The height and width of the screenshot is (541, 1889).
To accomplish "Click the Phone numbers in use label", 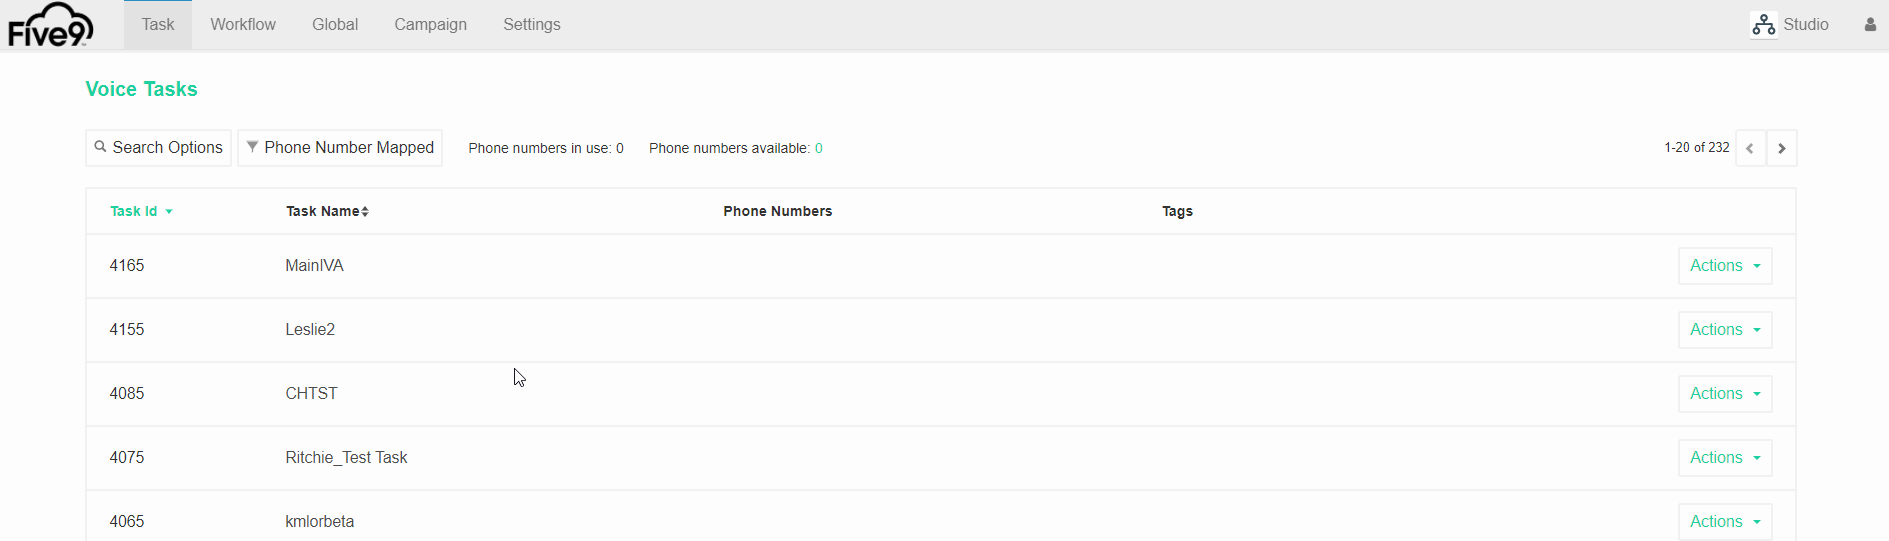I will click(546, 148).
